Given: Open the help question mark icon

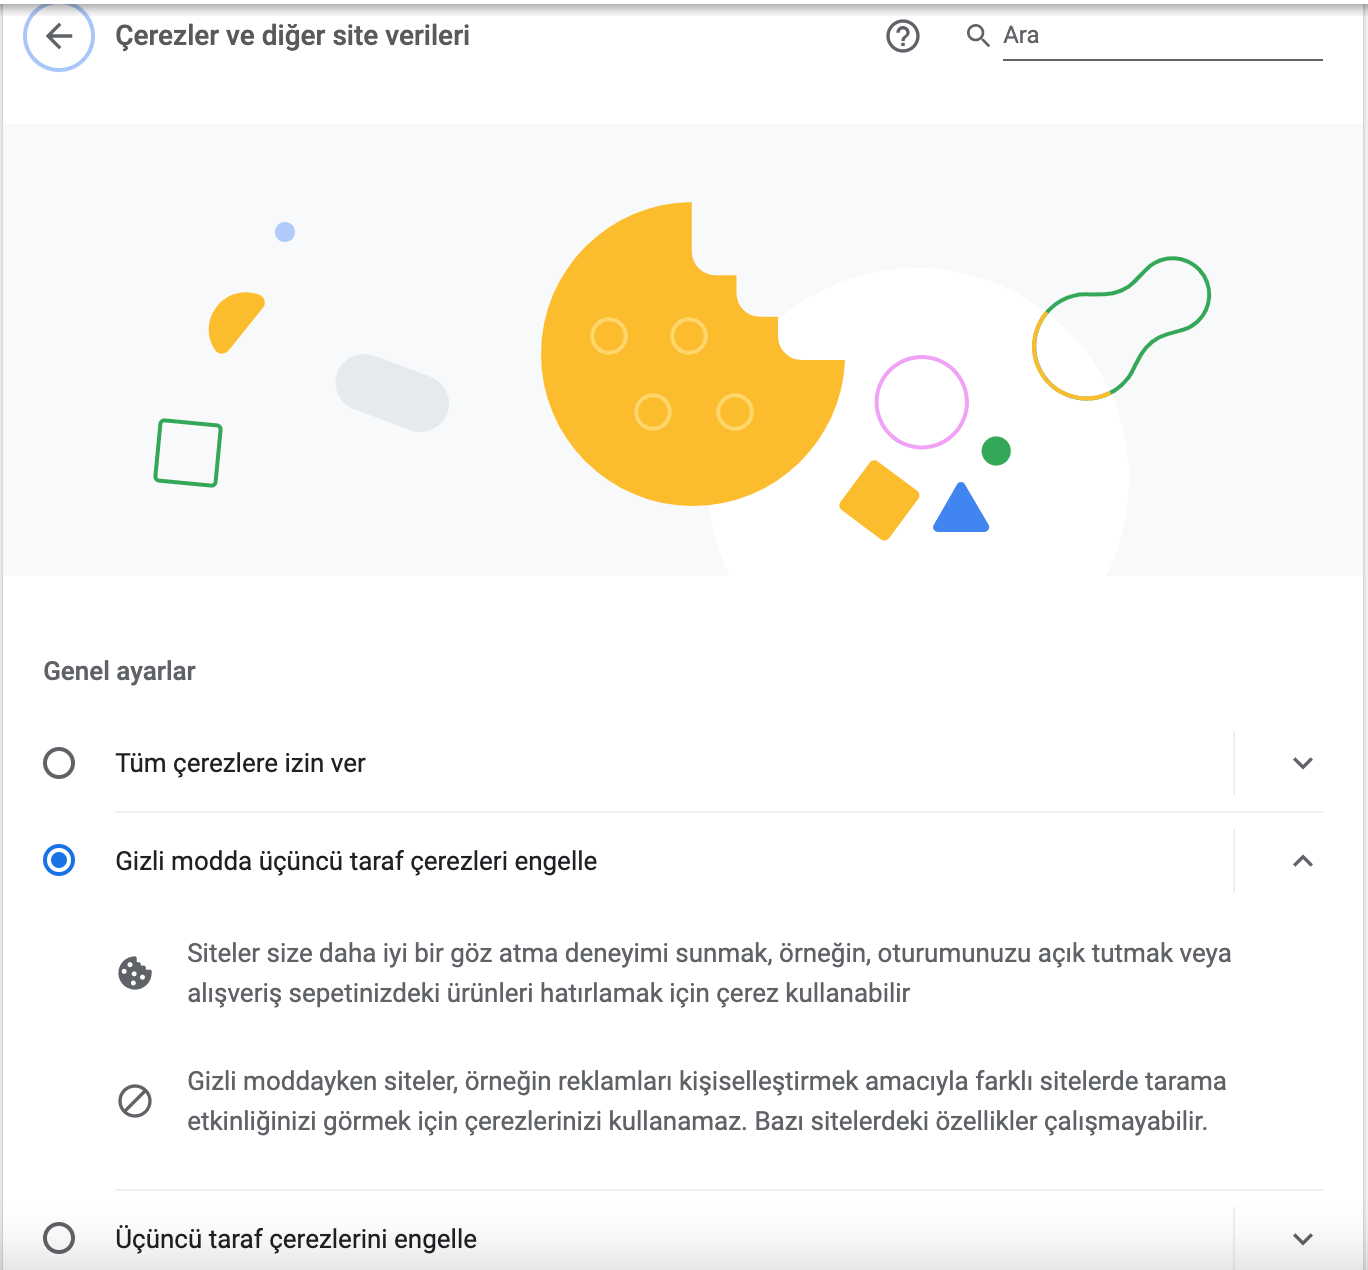Looking at the screenshot, I should point(902,37).
